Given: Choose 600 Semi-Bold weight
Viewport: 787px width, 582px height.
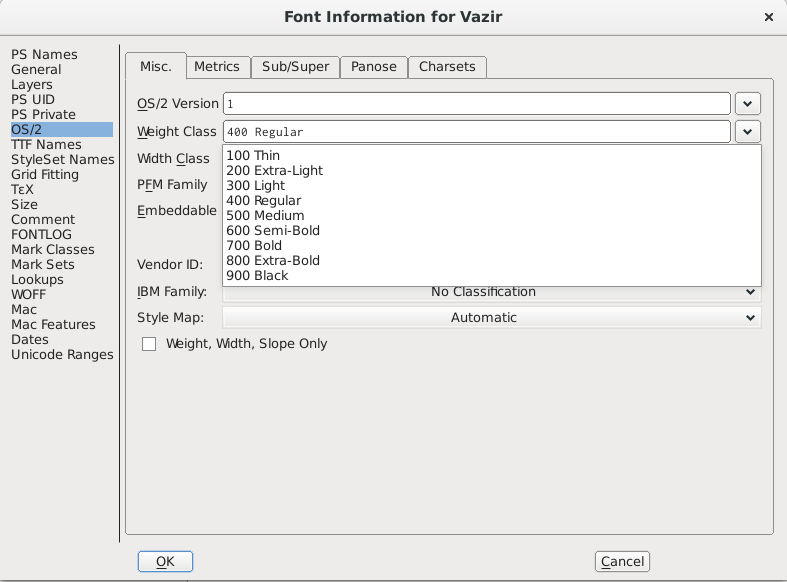Looking at the screenshot, I should [x=492, y=231].
